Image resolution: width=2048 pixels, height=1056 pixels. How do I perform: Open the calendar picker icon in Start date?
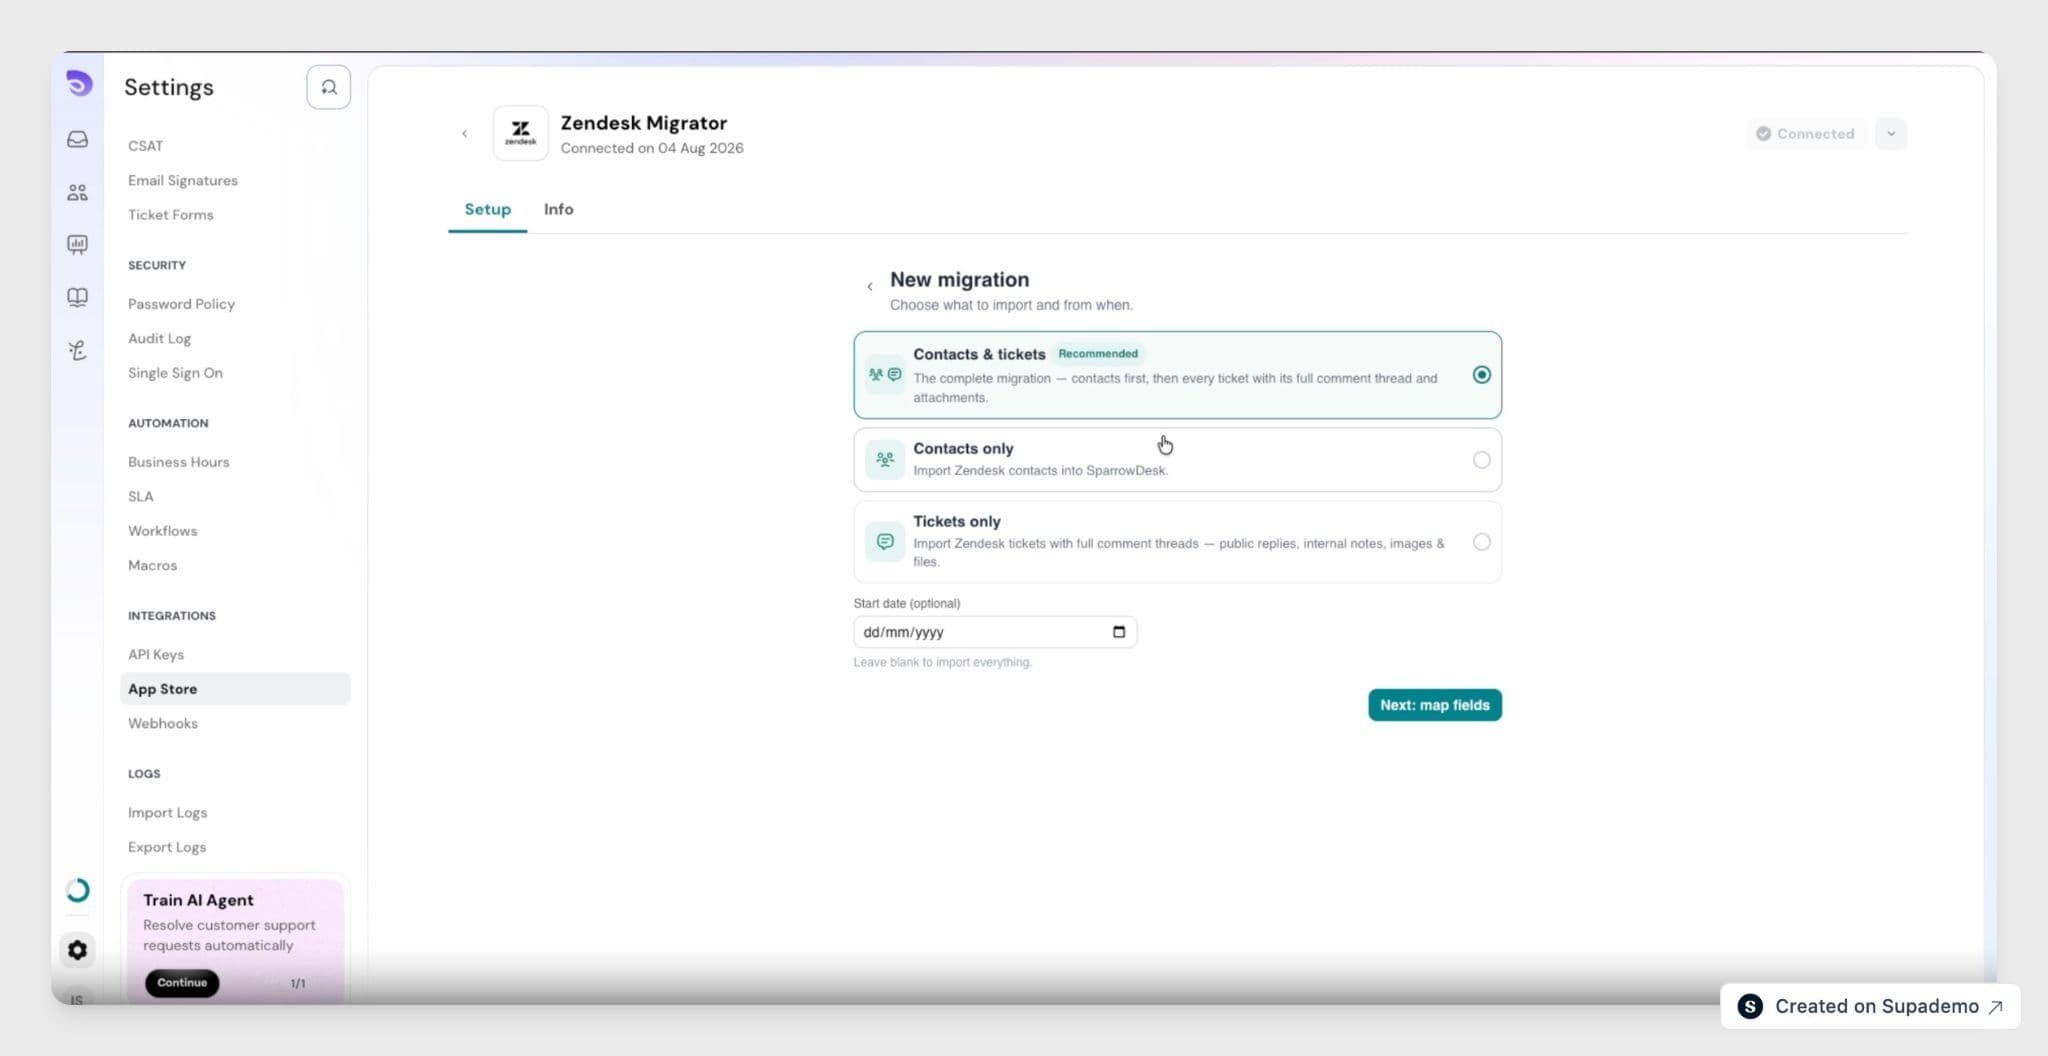pyautogui.click(x=1119, y=632)
